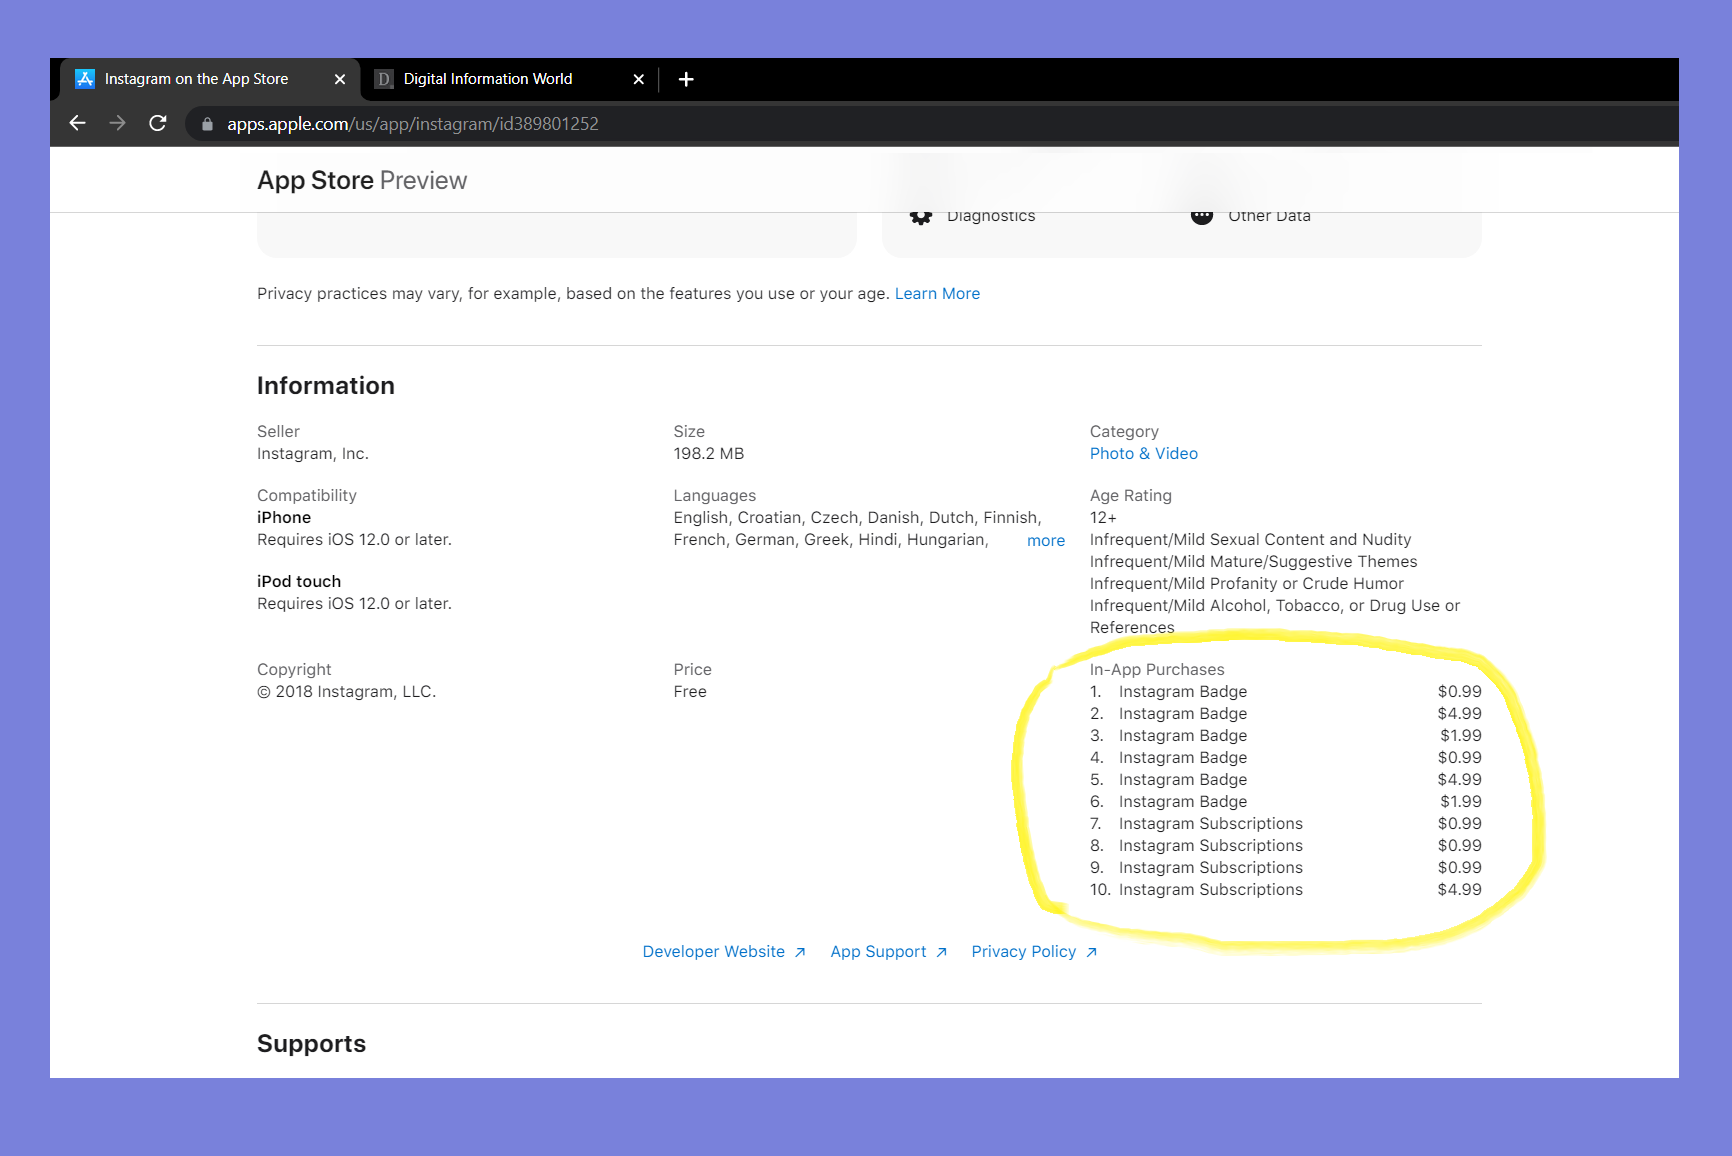Close the Digital Information World tab
Screen dimensions: 1732x1156
coord(639,79)
